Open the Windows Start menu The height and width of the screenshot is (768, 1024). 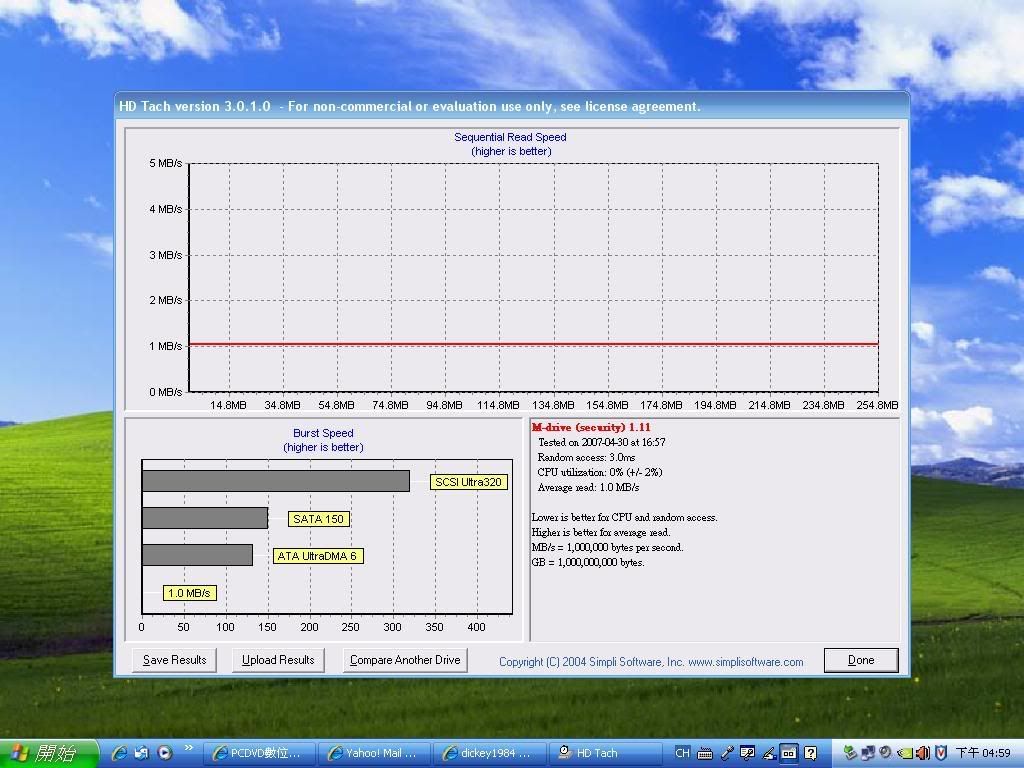click(50, 753)
